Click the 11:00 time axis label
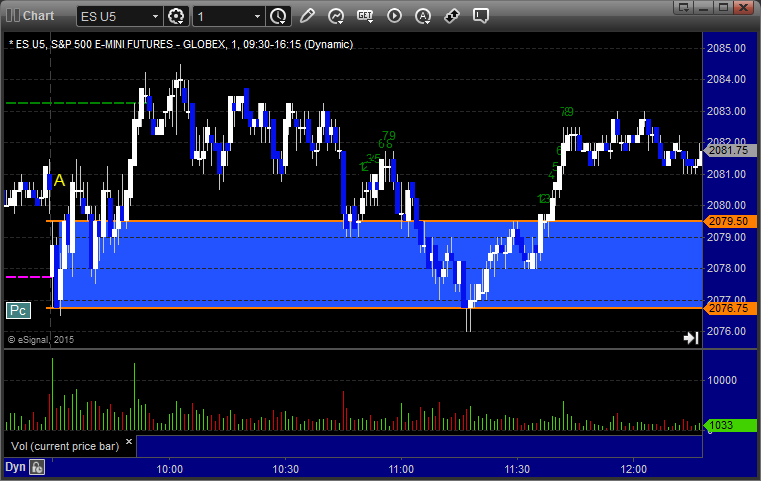 coord(401,469)
